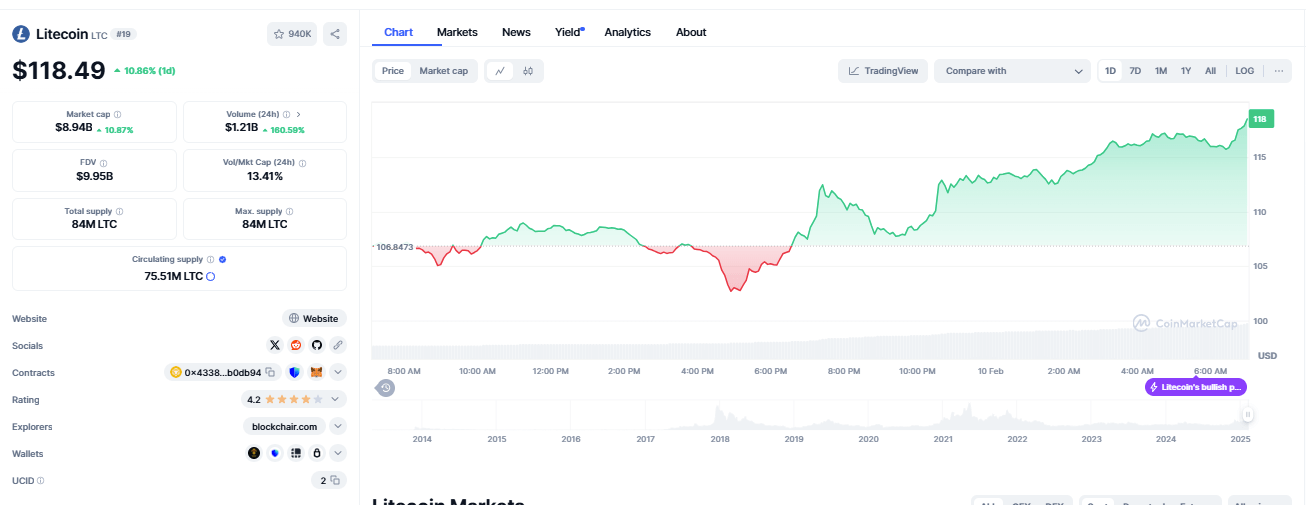Copy the UCID value
This screenshot has width=1306, height=505.
pyautogui.click(x=335, y=480)
